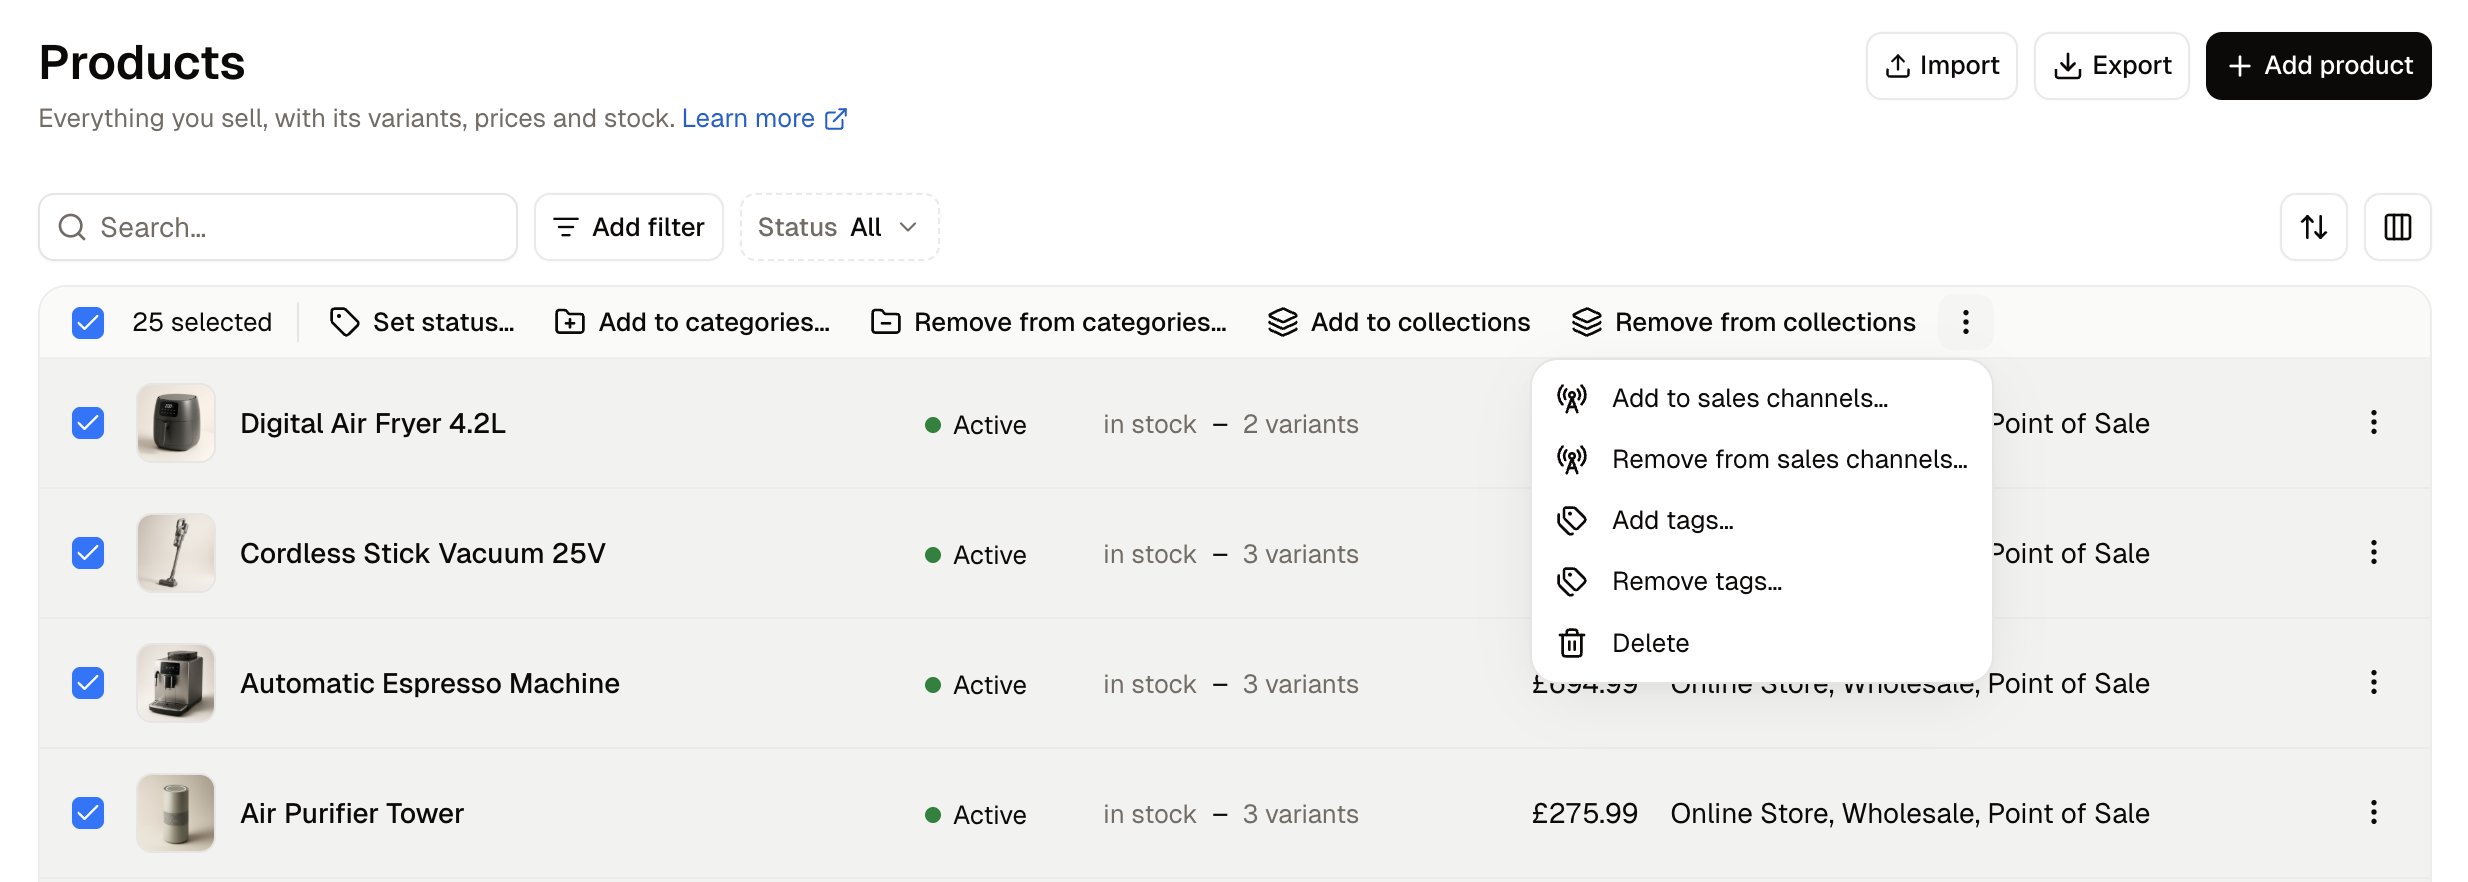Deselect the Cordless Stick Vacuum 25V checkbox
2468x882 pixels.
88,553
